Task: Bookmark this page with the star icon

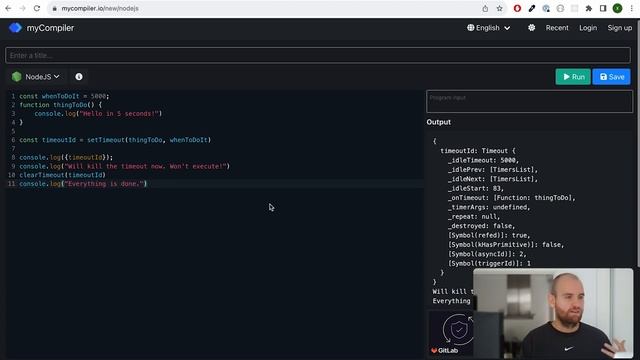Action: pyautogui.click(x=499, y=8)
